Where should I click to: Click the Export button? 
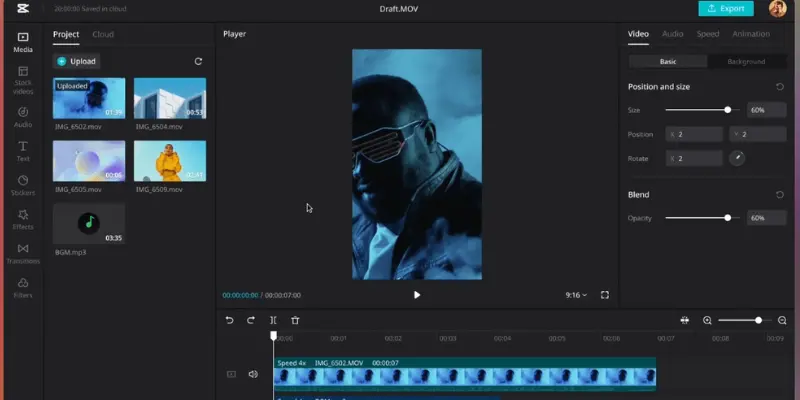click(x=726, y=9)
